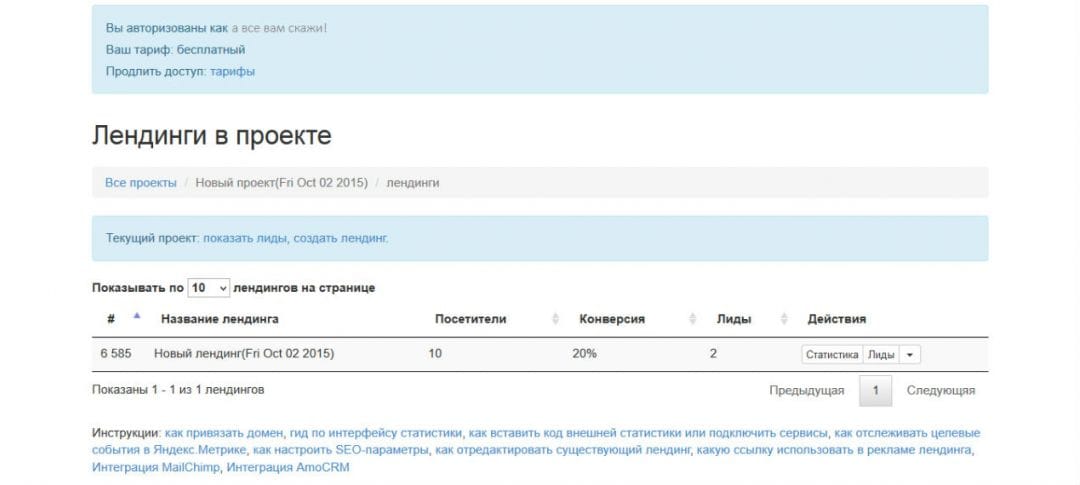Click the Действия column header
This screenshot has height=485, width=1080.
(836, 319)
